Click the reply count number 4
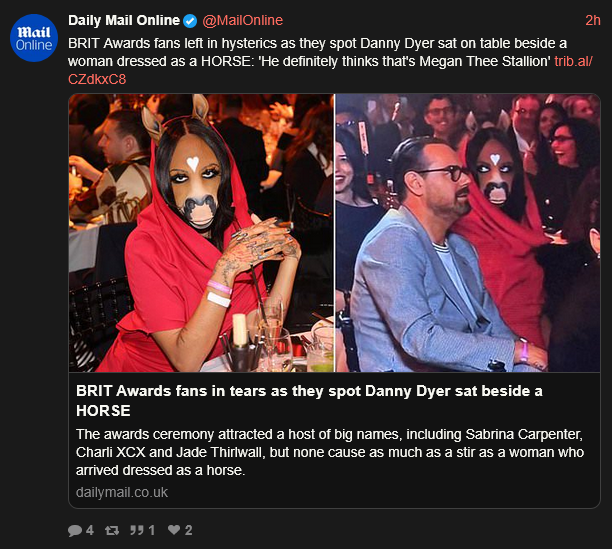The width and height of the screenshot is (612, 549). pyautogui.click(x=90, y=530)
